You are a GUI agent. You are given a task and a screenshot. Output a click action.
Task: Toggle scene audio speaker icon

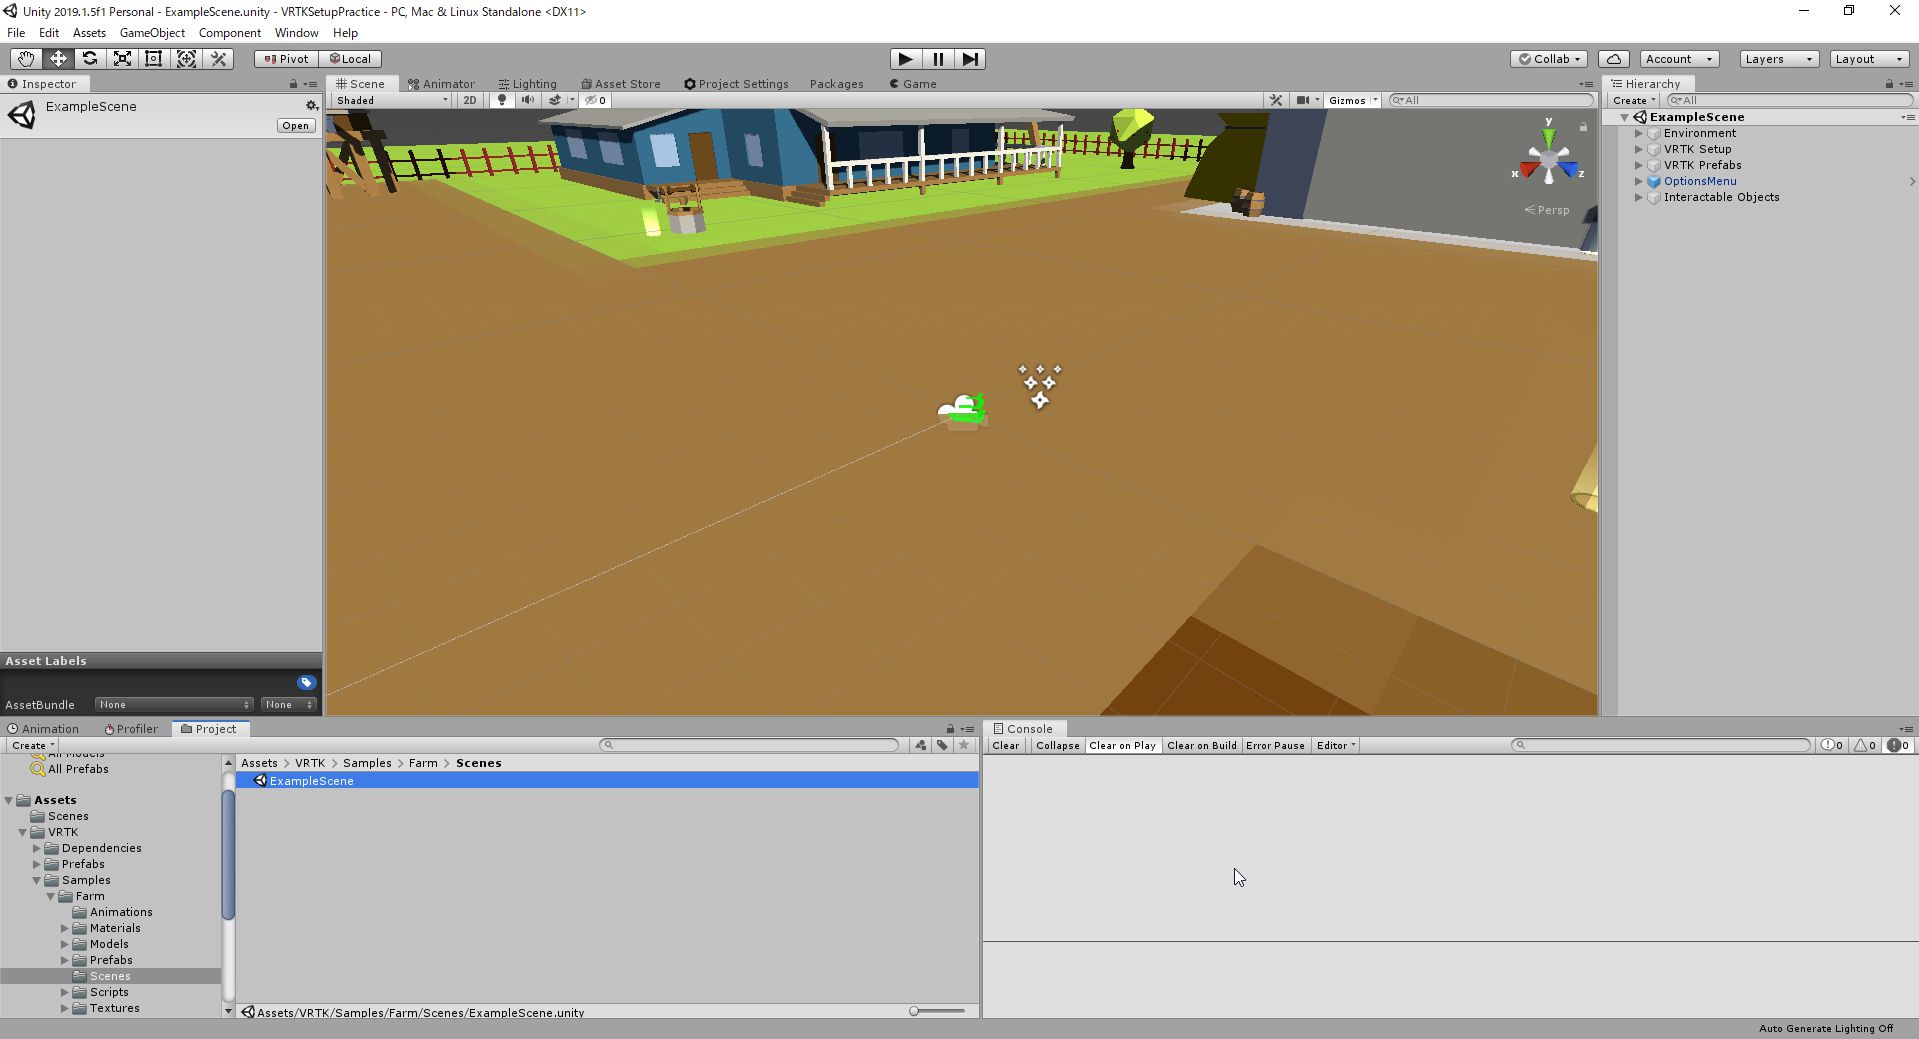point(527,100)
